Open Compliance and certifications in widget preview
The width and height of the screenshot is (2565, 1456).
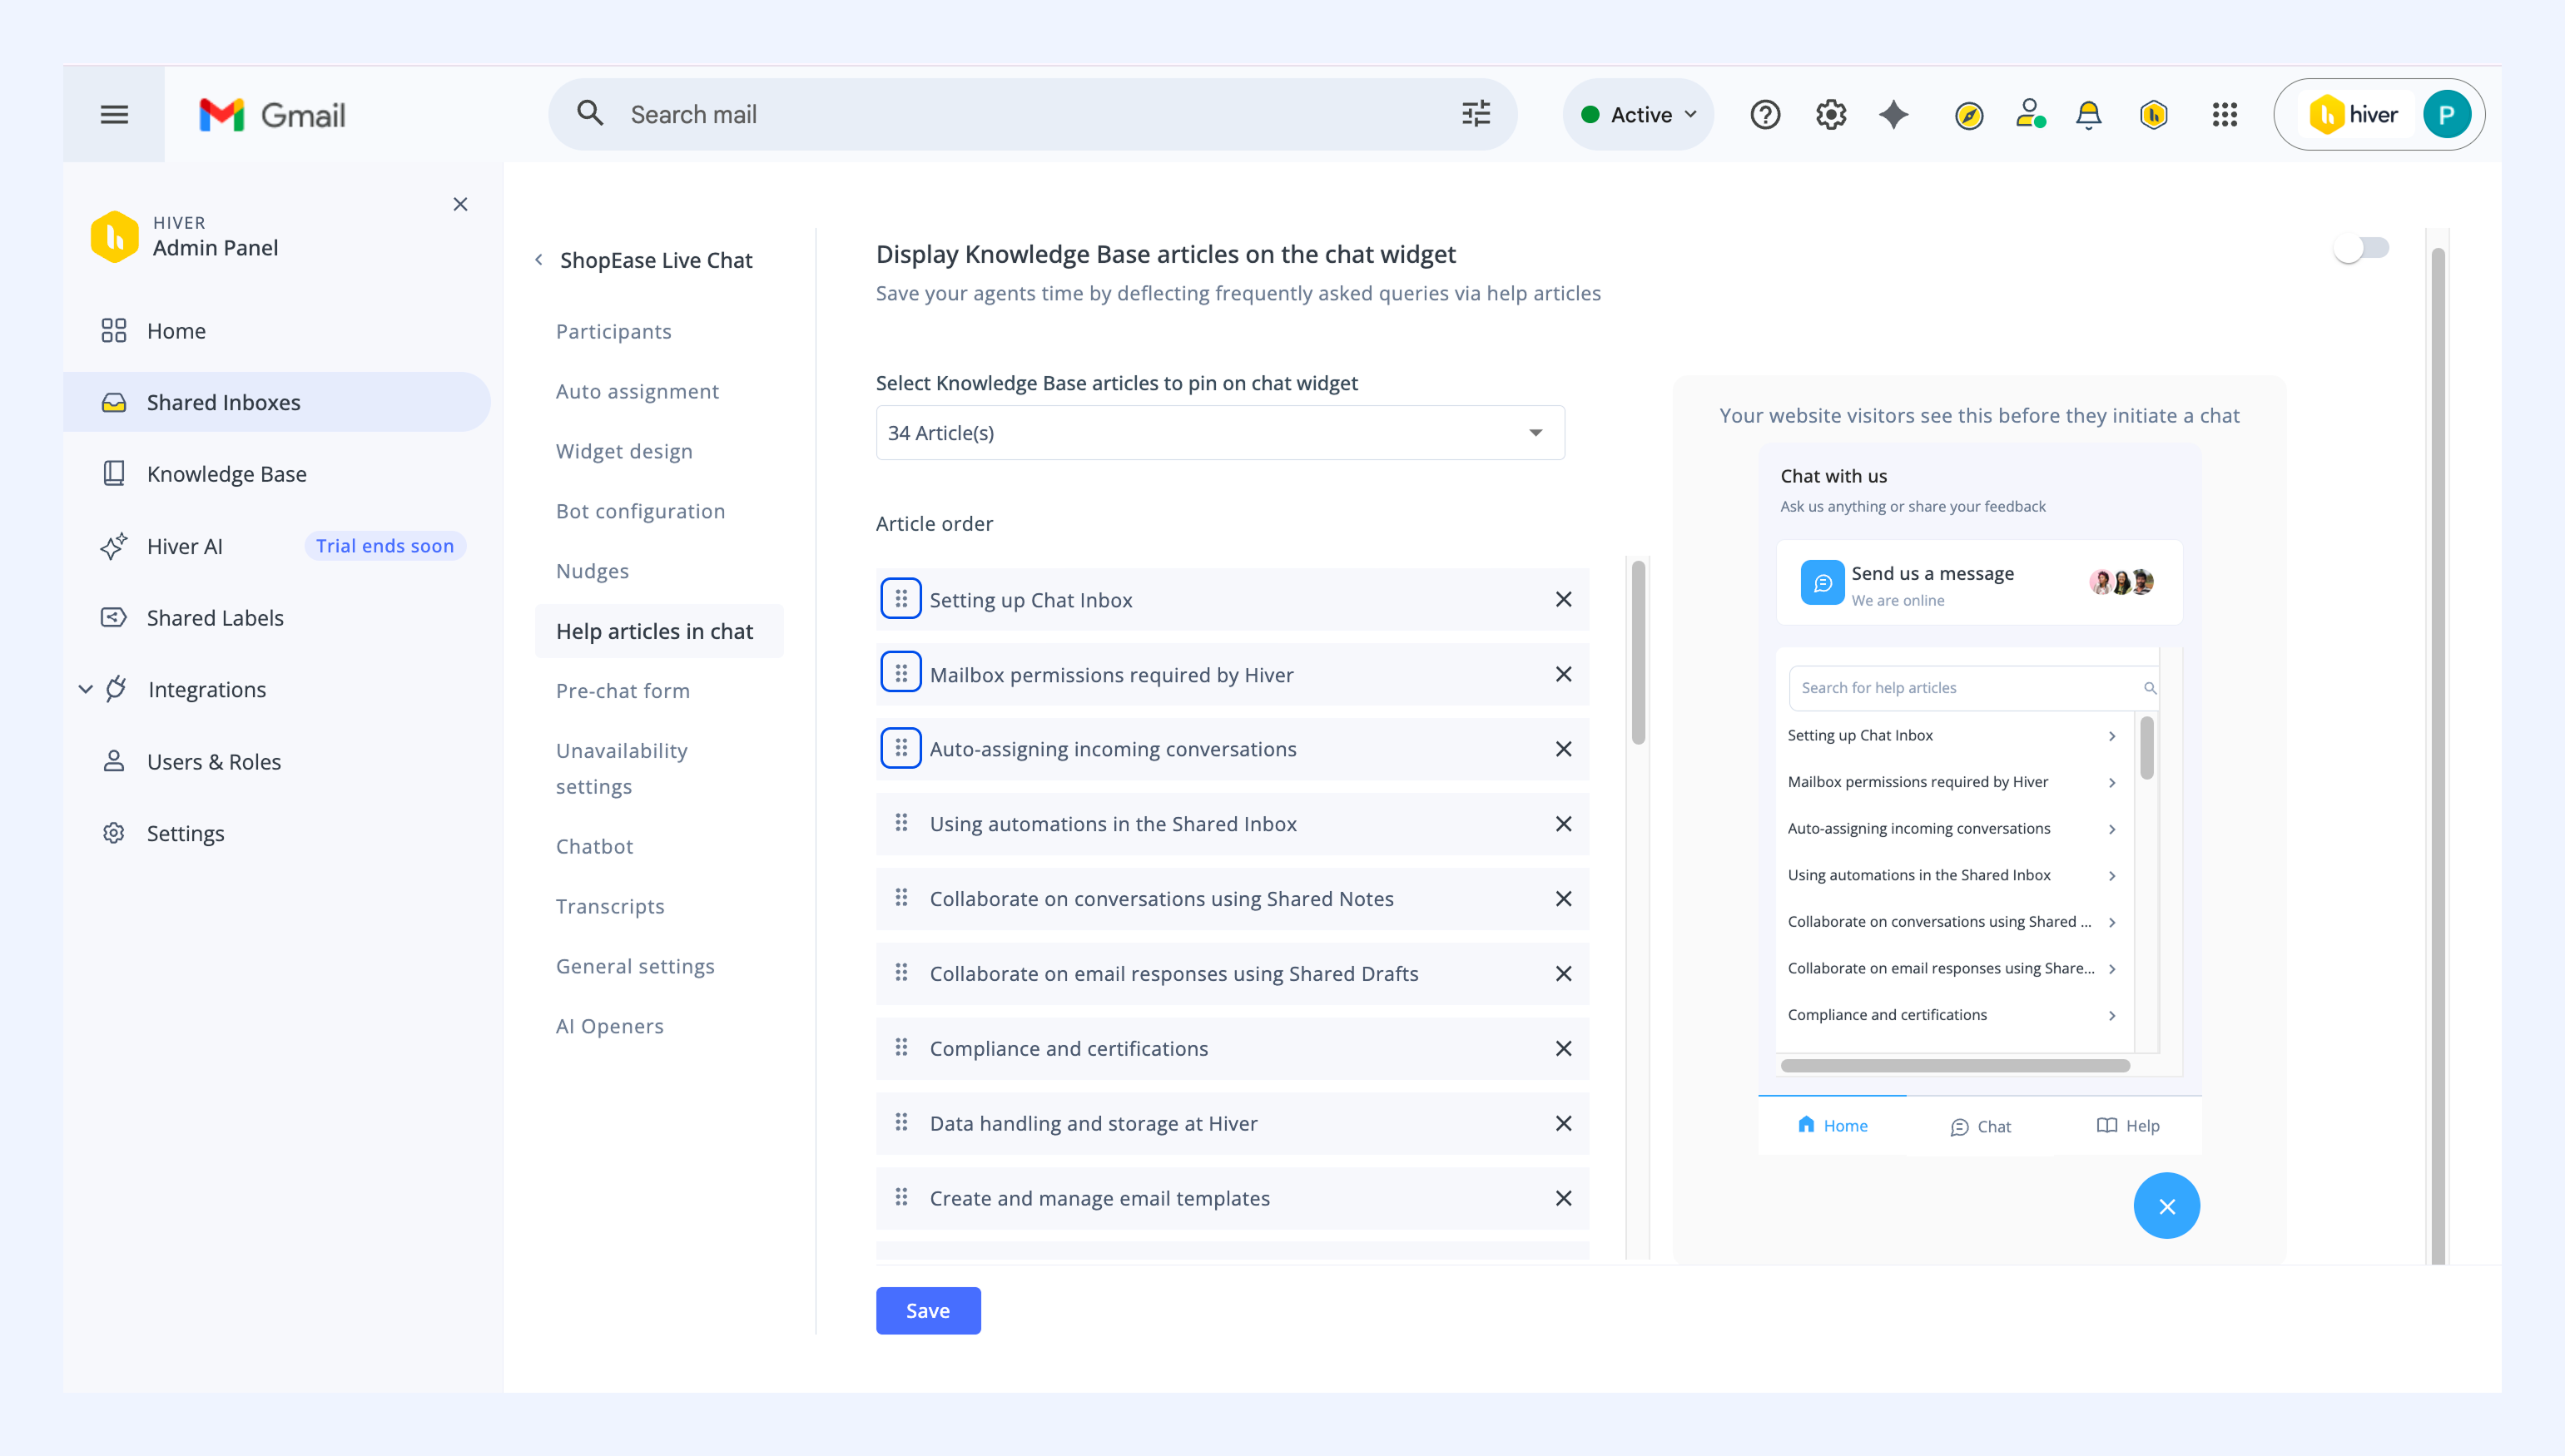coord(1952,1015)
